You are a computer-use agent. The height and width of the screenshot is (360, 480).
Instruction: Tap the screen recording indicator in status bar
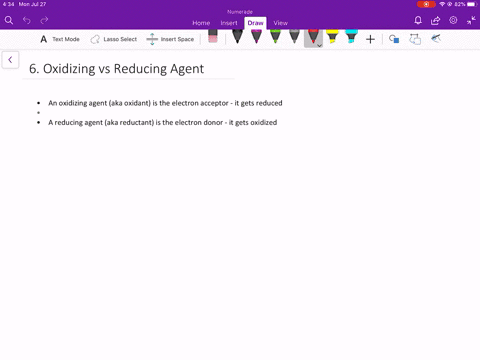pyautogui.click(x=426, y=4)
